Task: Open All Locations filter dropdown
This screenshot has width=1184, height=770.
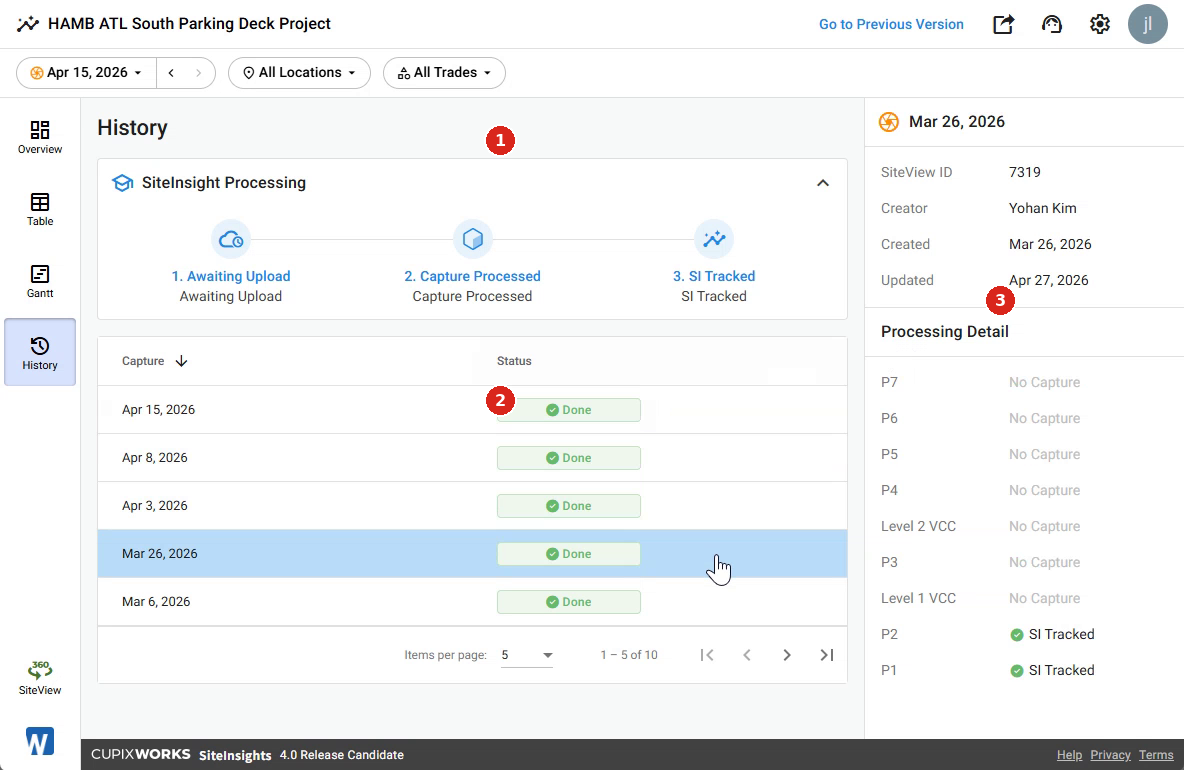Action: 299,72
